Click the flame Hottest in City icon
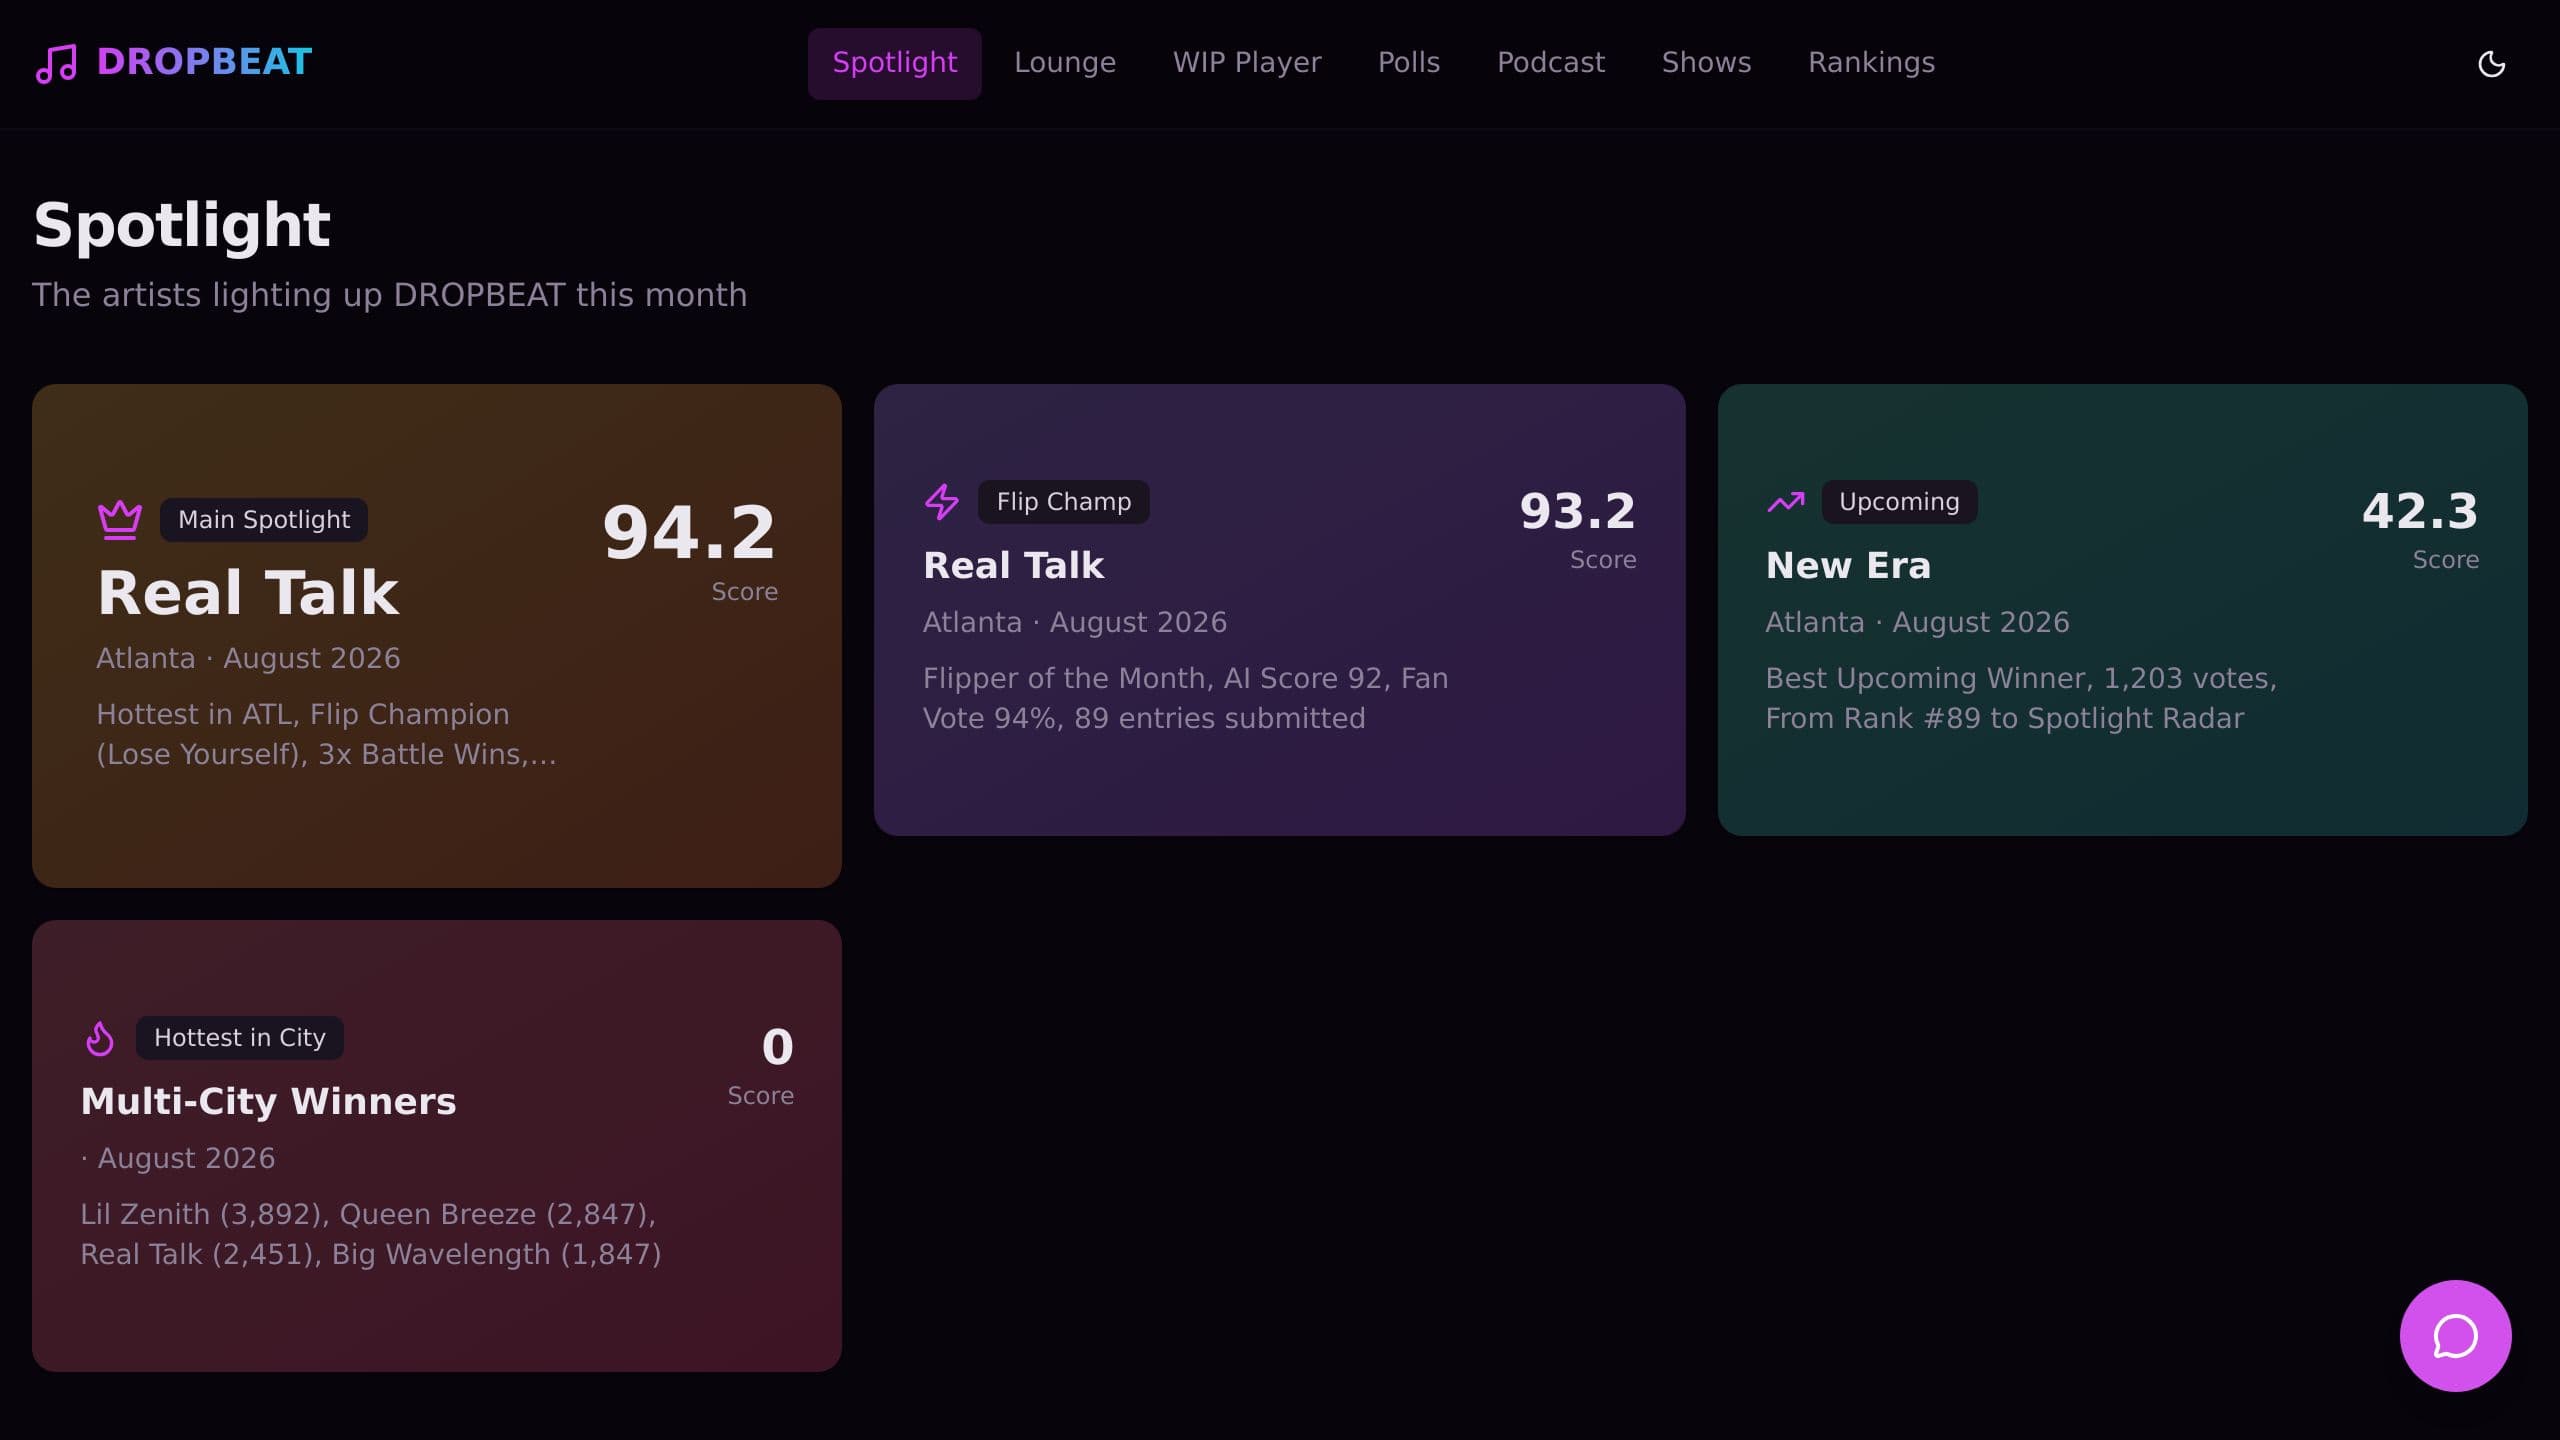Image resolution: width=2560 pixels, height=1440 pixels. (x=100, y=1038)
